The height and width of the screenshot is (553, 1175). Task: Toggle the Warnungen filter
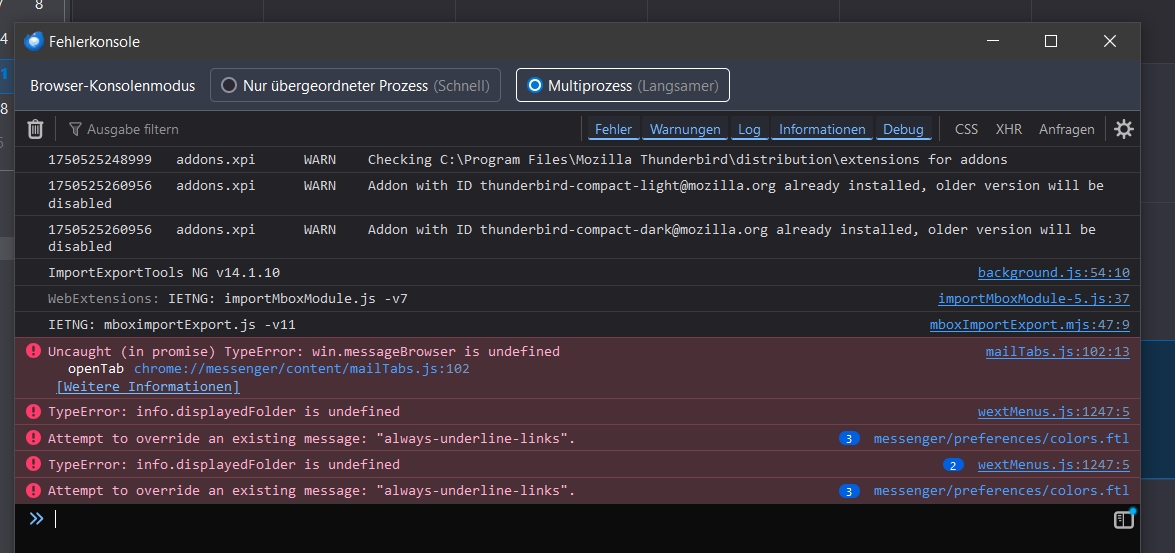(x=685, y=129)
